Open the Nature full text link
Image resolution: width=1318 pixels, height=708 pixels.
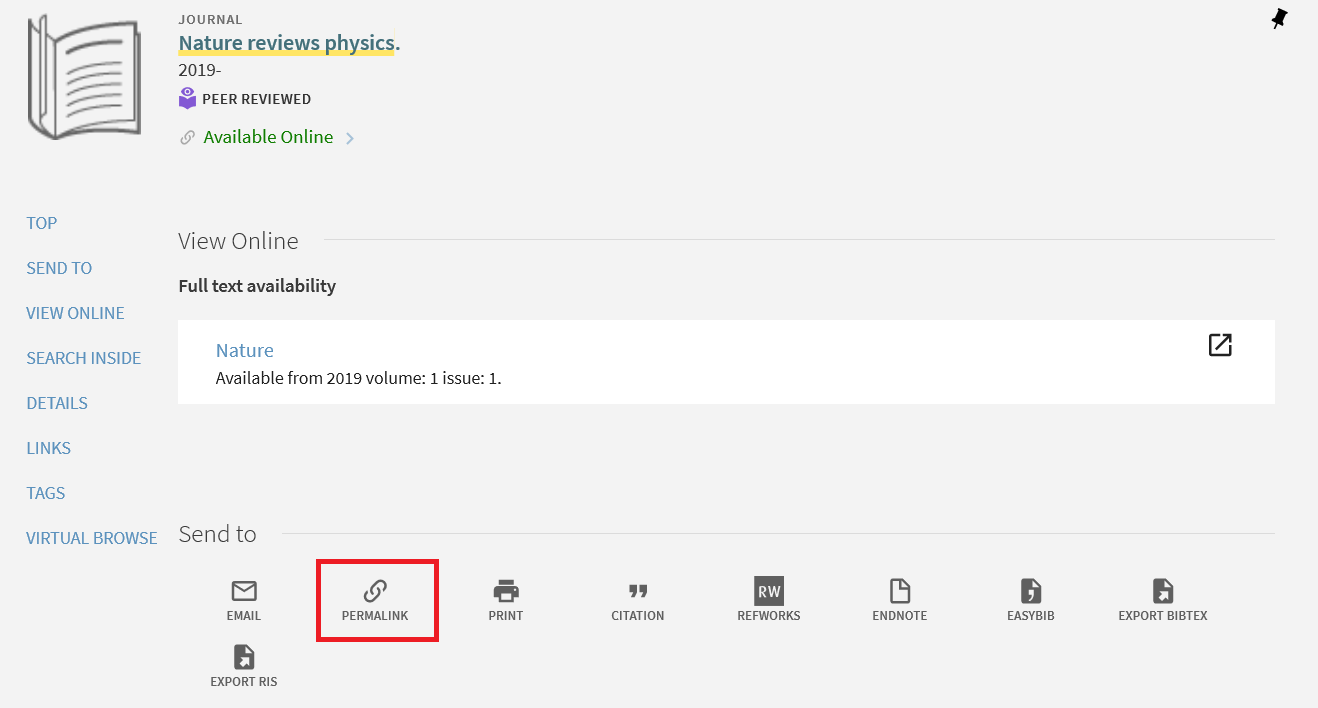pyautogui.click(x=245, y=350)
